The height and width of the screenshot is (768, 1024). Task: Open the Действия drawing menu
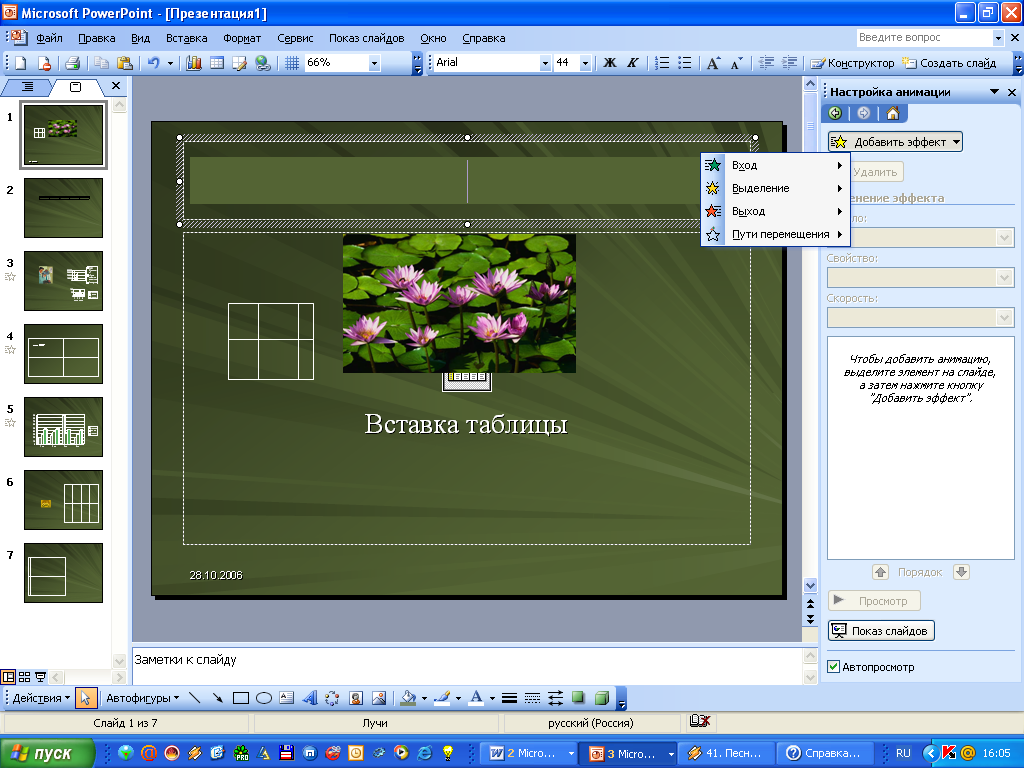[x=41, y=698]
